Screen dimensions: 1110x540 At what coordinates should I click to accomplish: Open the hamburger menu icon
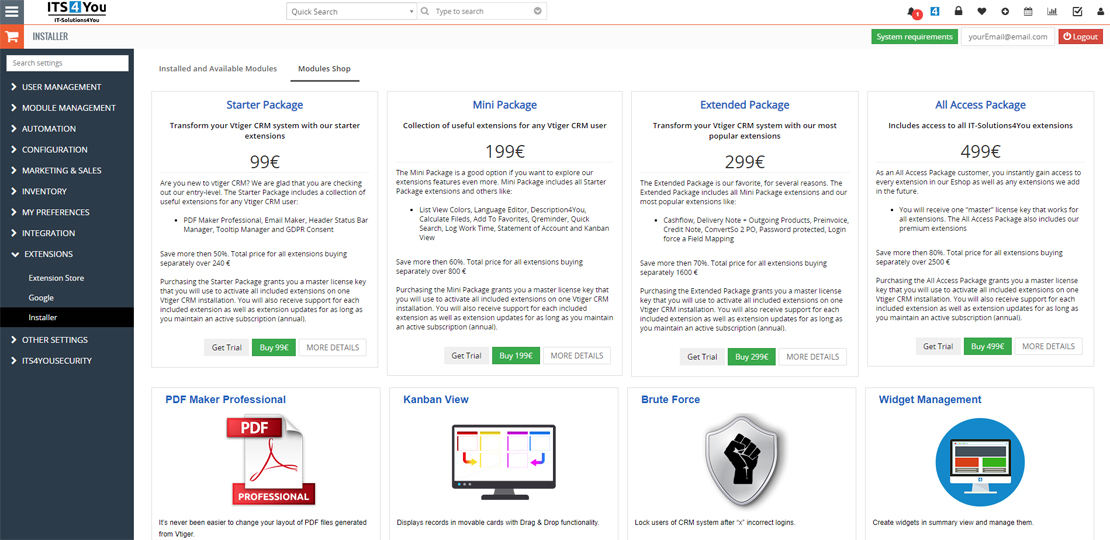point(12,11)
